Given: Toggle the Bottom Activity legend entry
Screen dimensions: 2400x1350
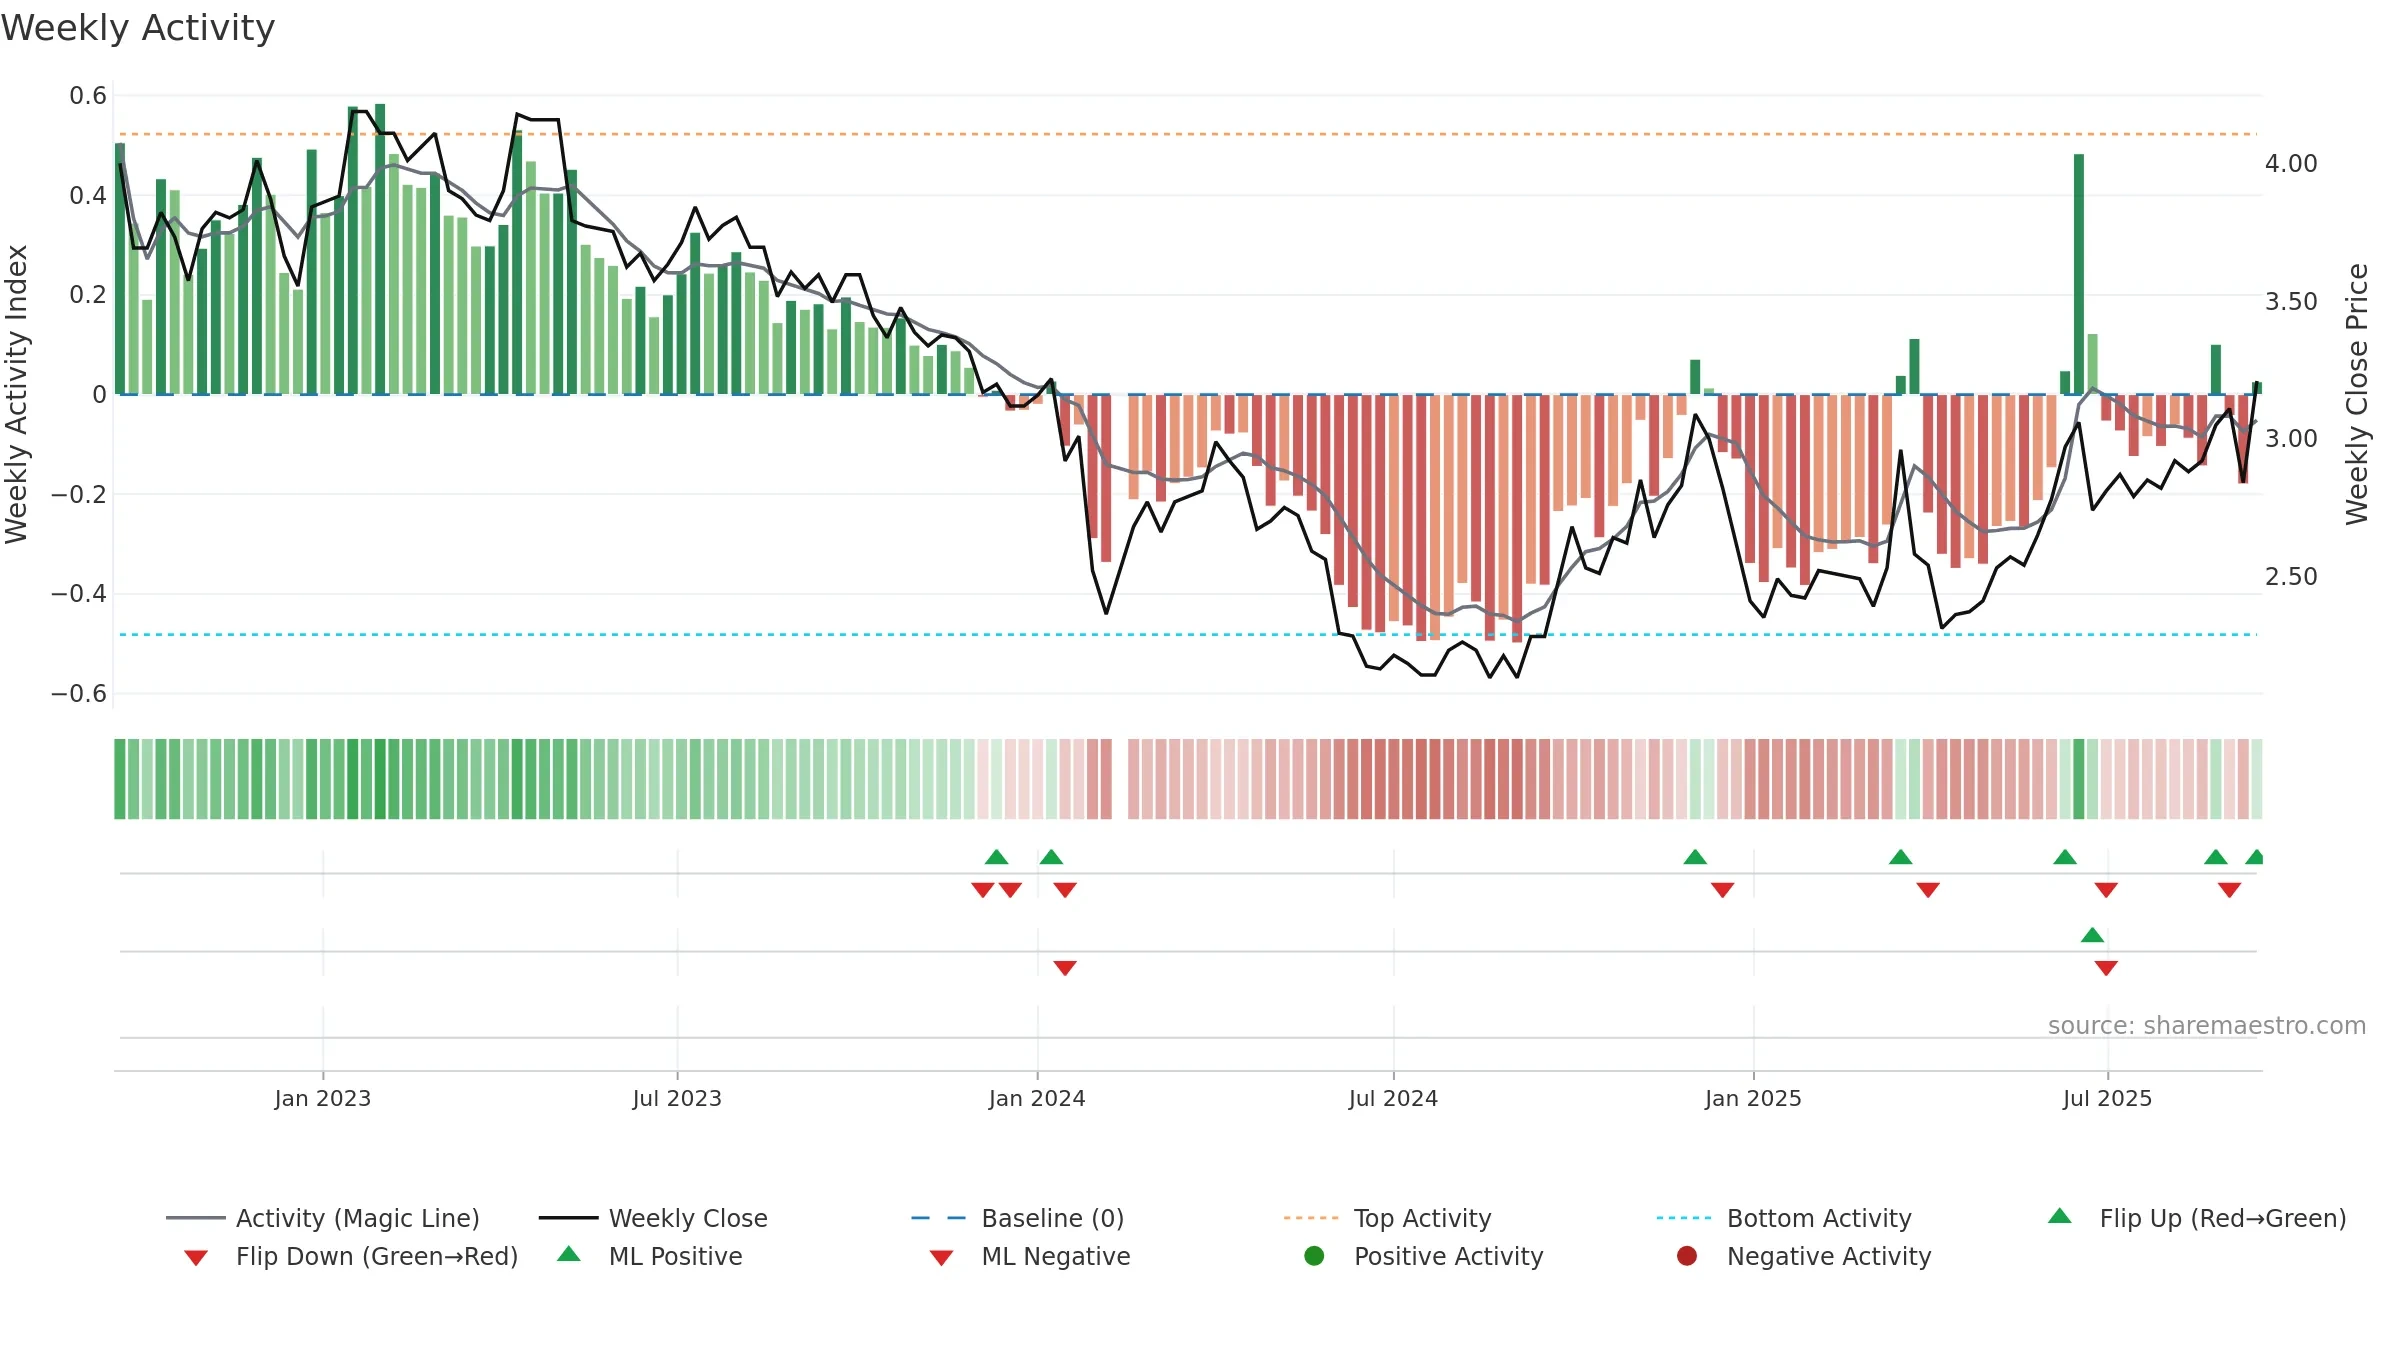Looking at the screenshot, I should [1784, 1218].
